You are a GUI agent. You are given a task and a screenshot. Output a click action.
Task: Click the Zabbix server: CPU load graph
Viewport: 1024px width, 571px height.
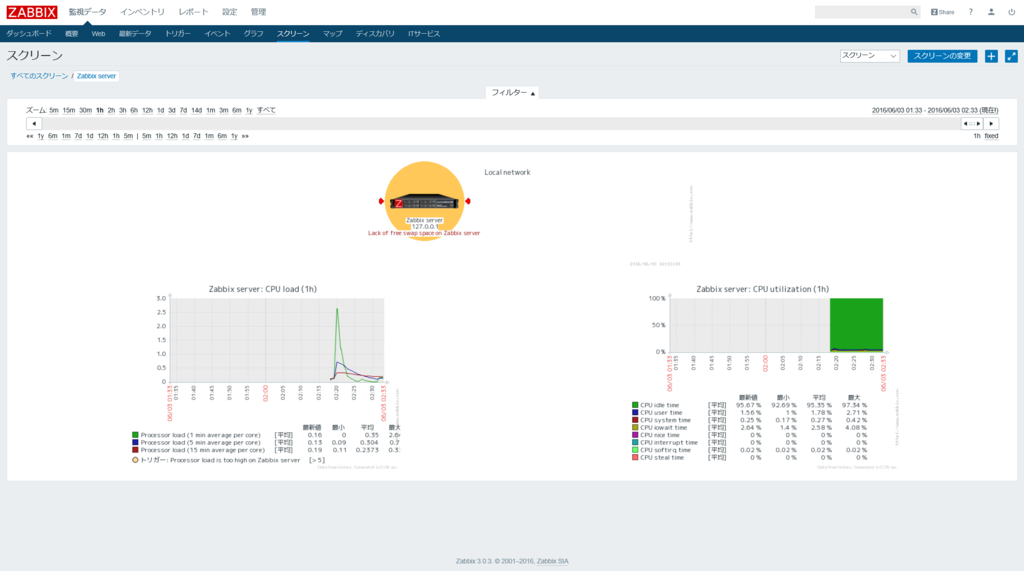click(266, 376)
